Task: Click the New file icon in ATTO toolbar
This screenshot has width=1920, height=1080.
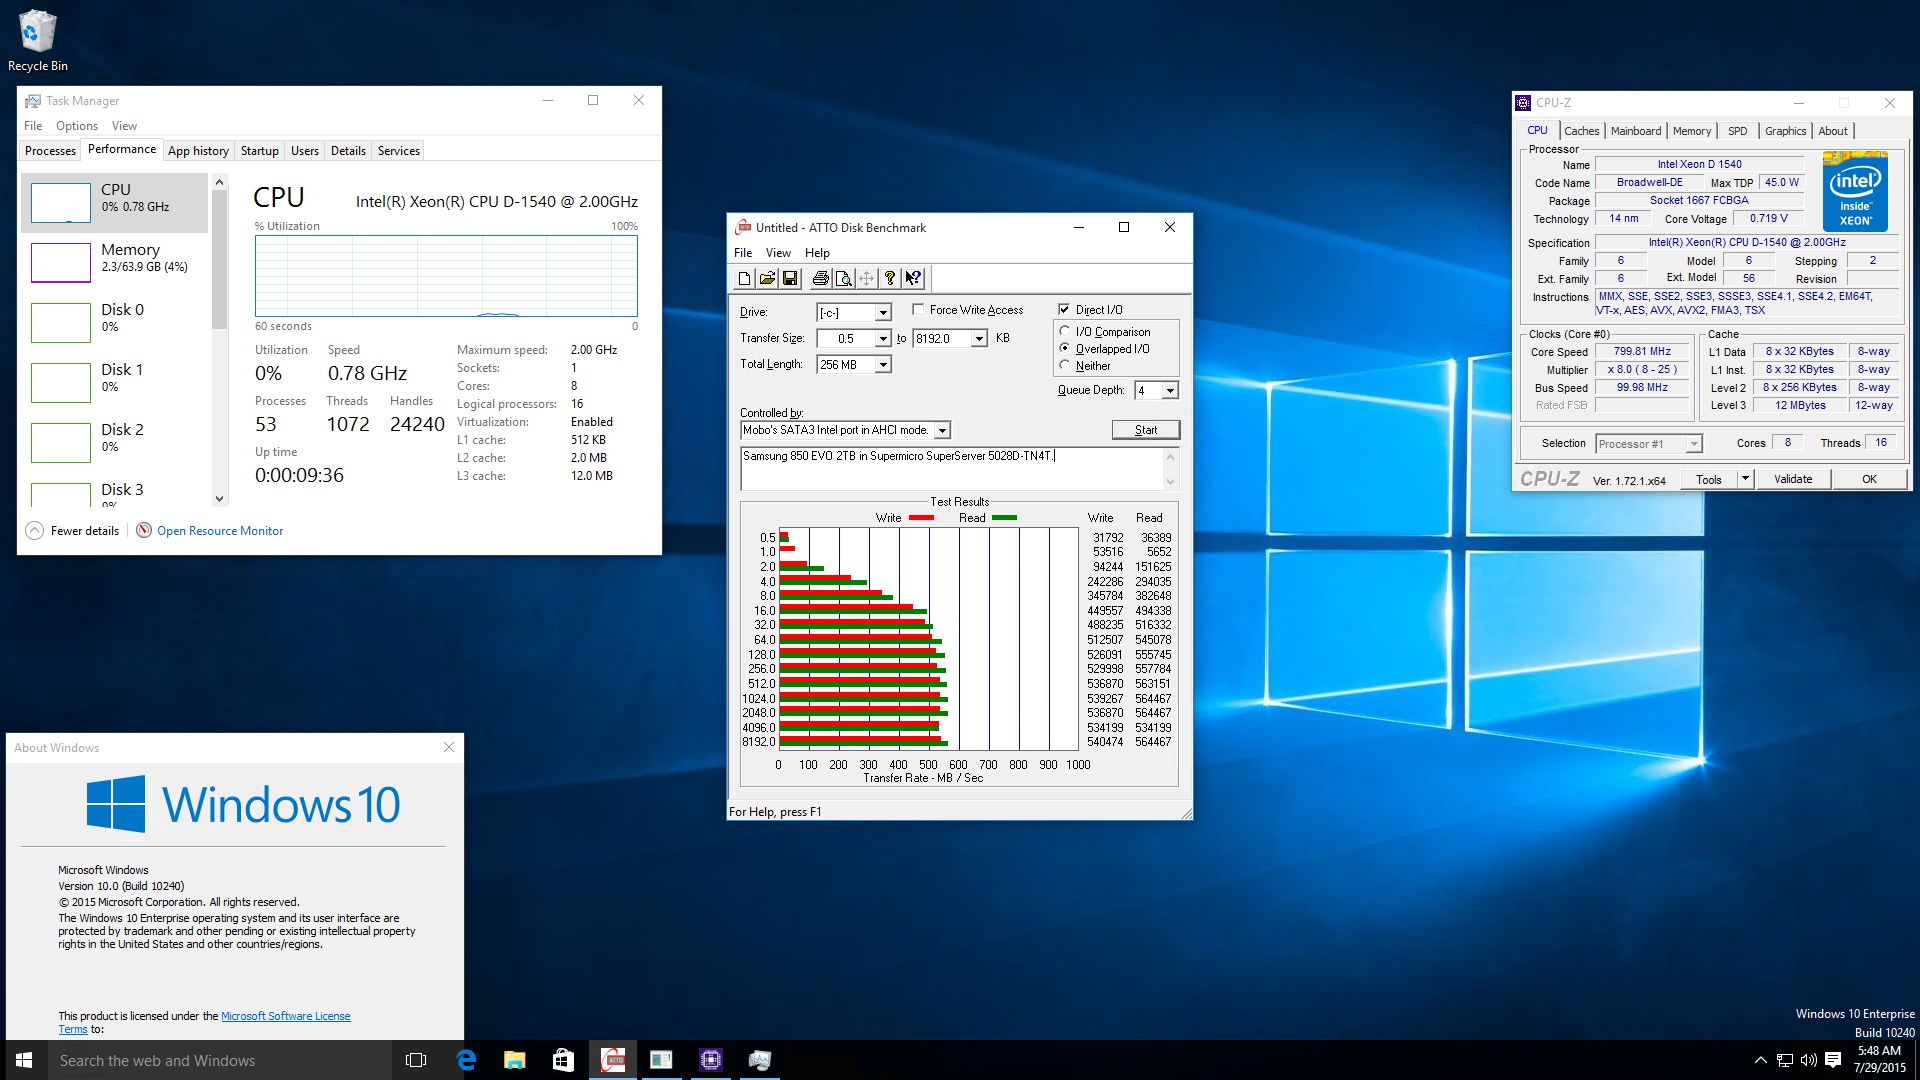Action: click(744, 279)
